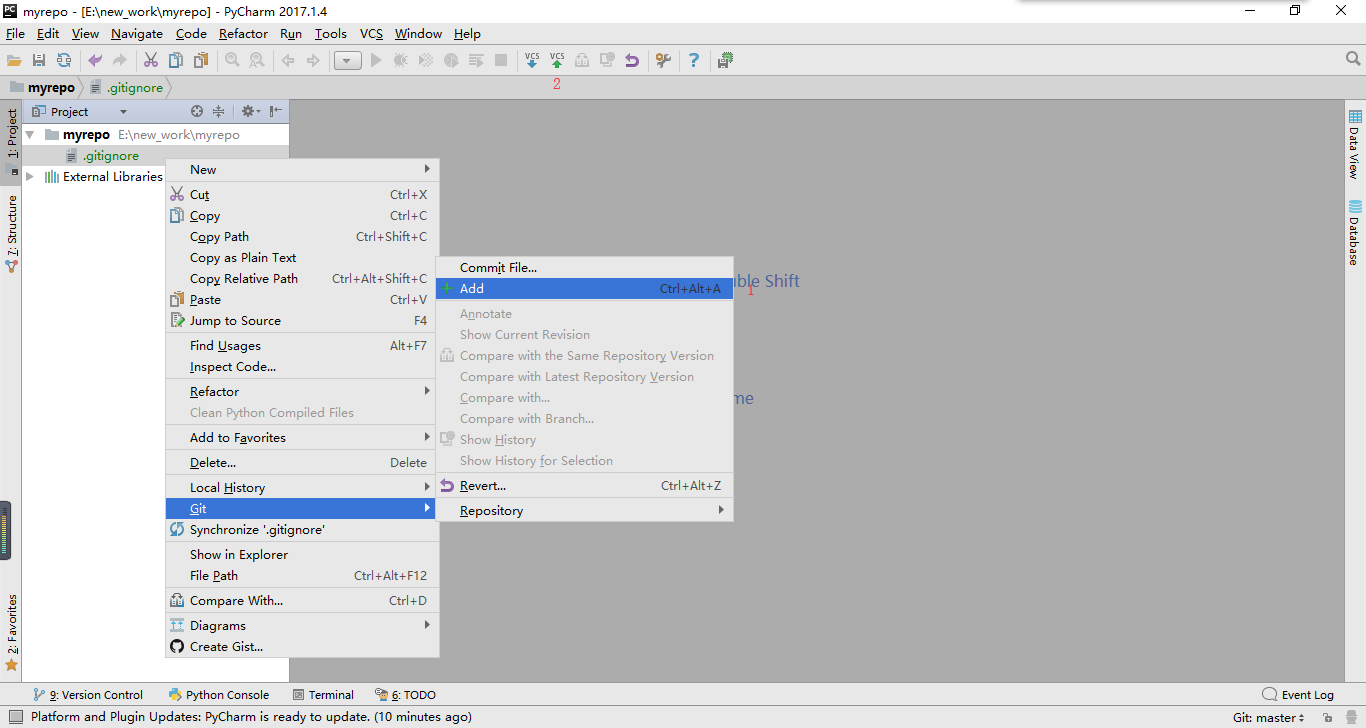This screenshot has height=728, width=1366.
Task: Click the Back navigation arrow
Action: point(288,61)
